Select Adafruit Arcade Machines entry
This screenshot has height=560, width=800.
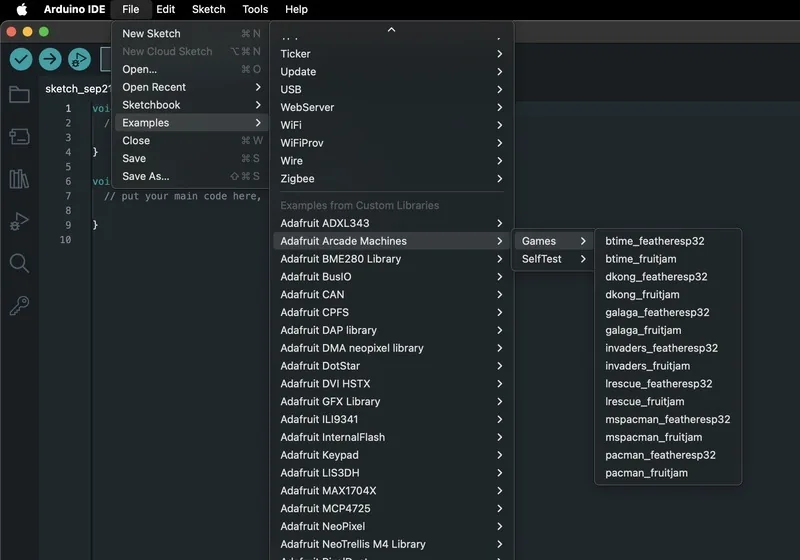click(x=391, y=241)
